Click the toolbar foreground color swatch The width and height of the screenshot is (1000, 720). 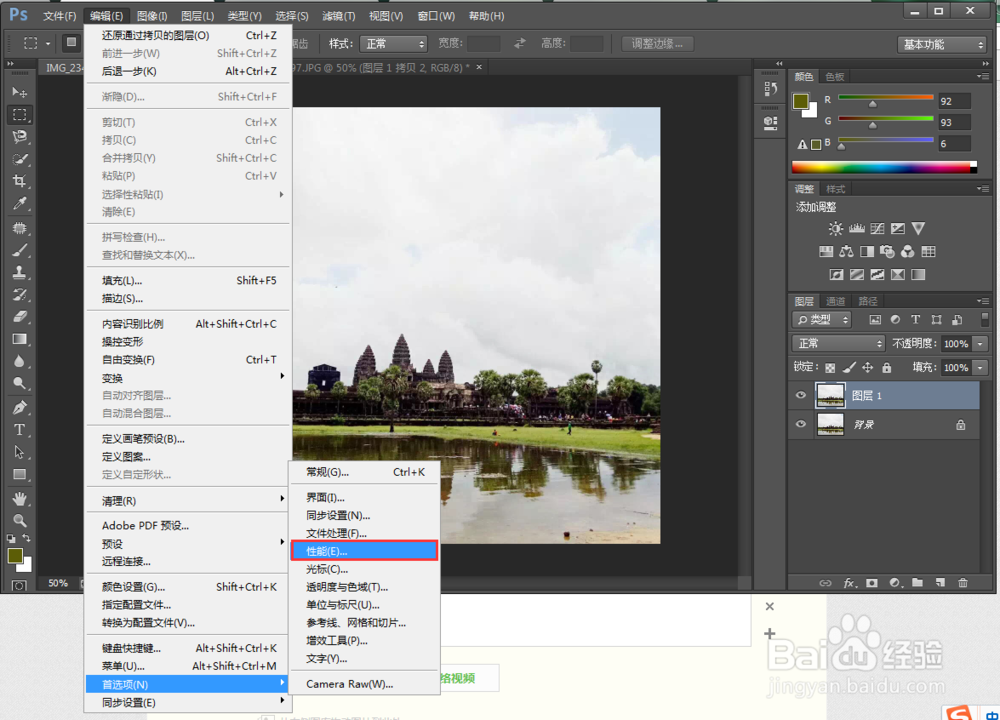point(15,555)
